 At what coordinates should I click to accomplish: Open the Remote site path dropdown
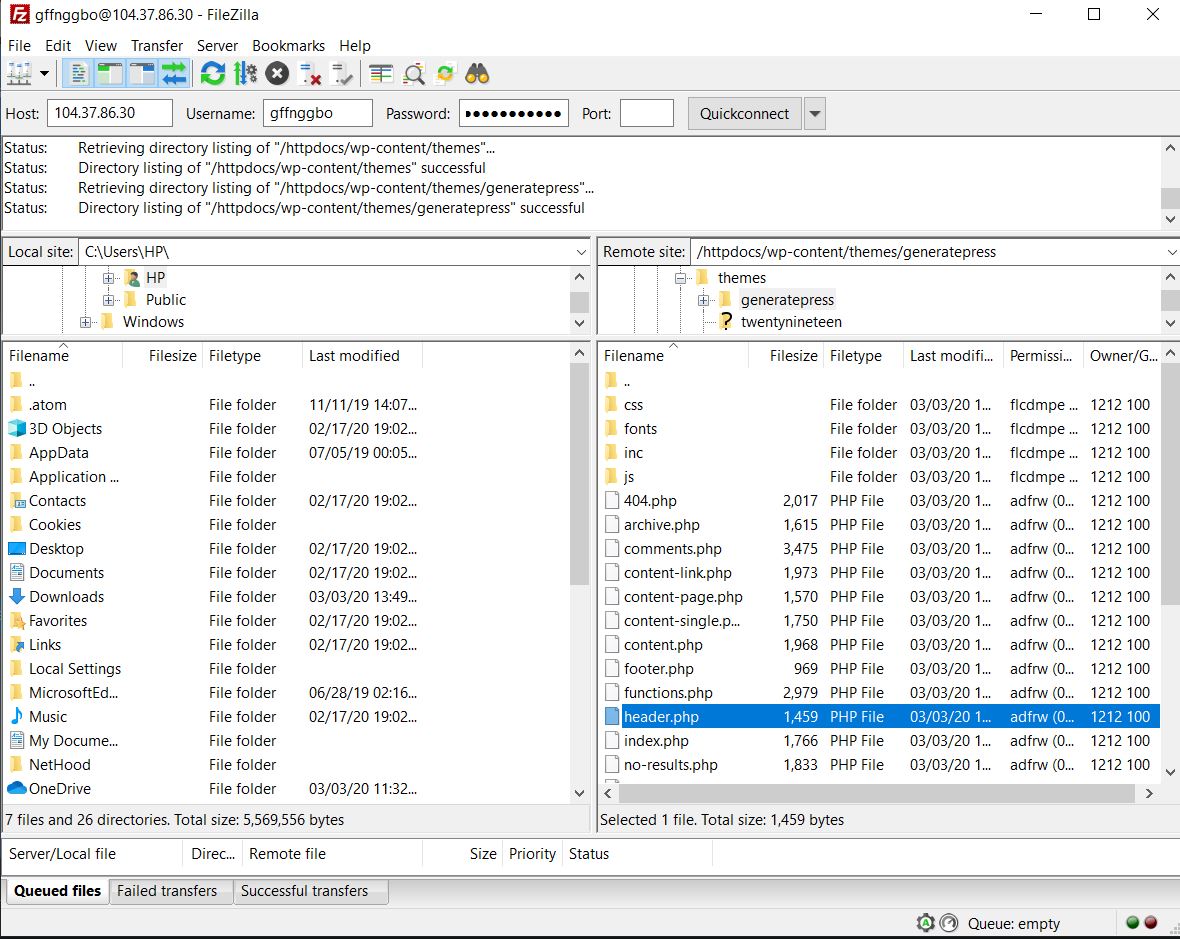pyautogui.click(x=1172, y=252)
